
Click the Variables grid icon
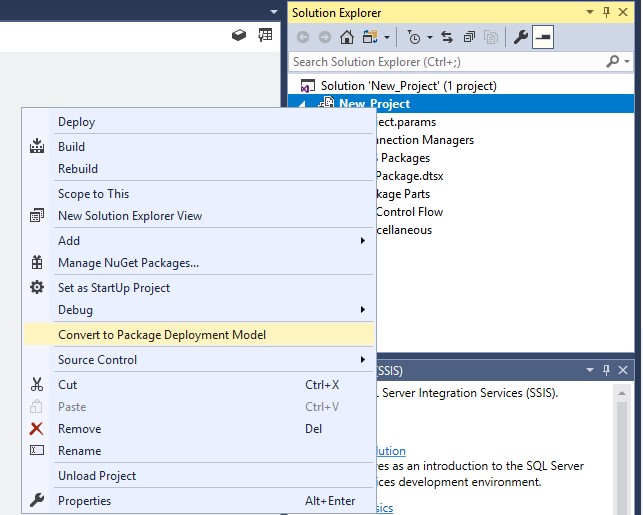(264, 35)
